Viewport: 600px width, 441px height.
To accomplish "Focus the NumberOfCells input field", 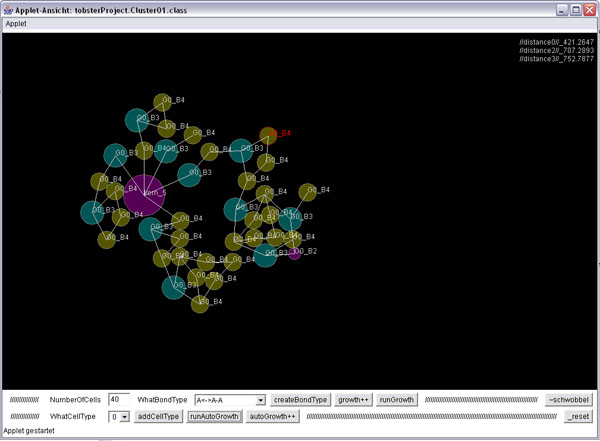I will click(119, 400).
